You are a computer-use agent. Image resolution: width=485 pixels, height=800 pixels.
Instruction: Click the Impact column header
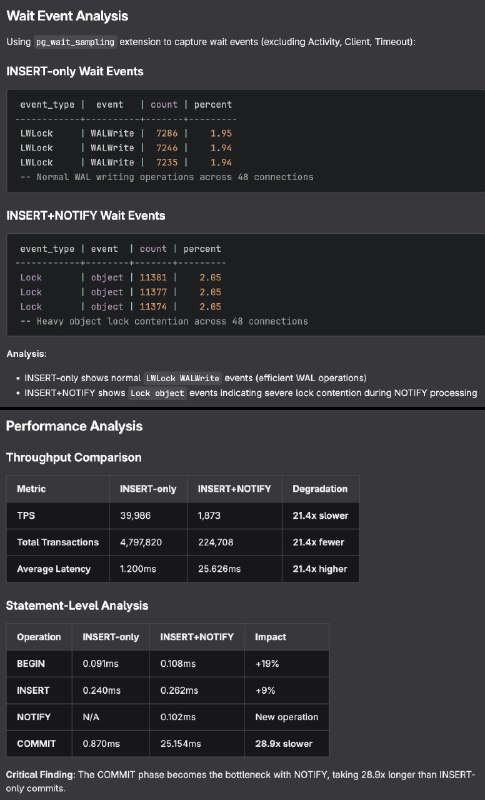[x=270, y=637]
